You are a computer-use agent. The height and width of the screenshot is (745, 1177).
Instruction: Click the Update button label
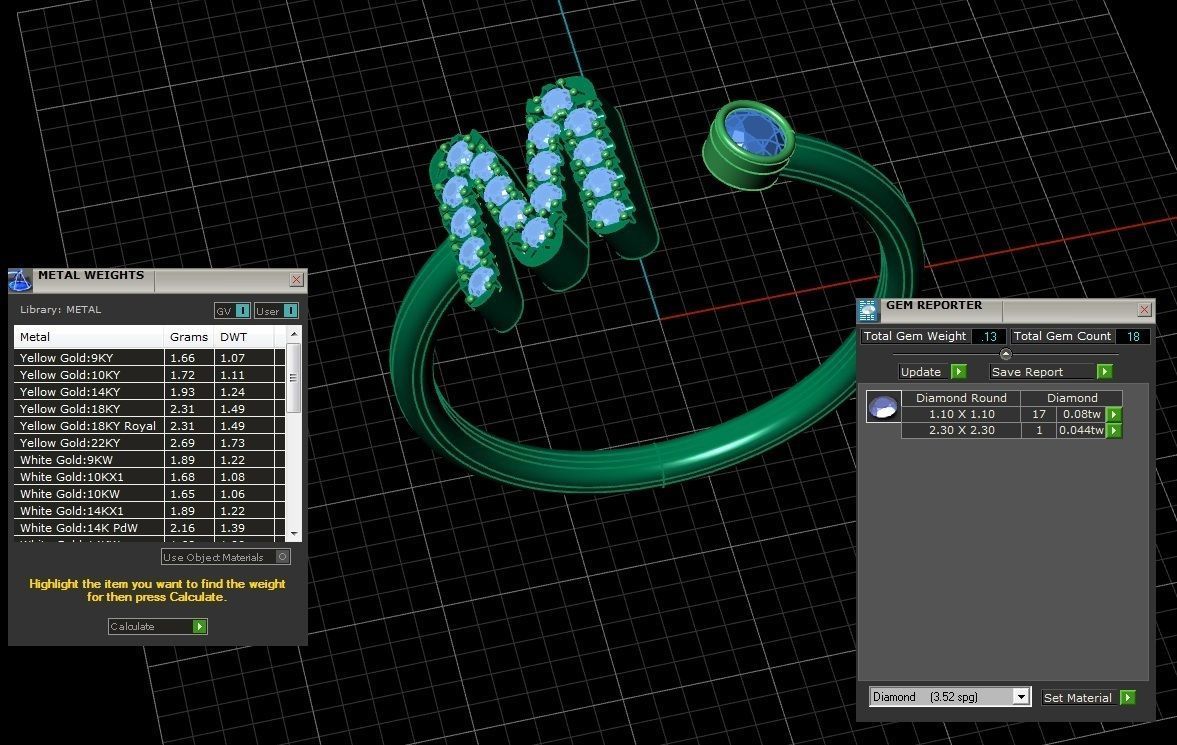pyautogui.click(x=920, y=372)
